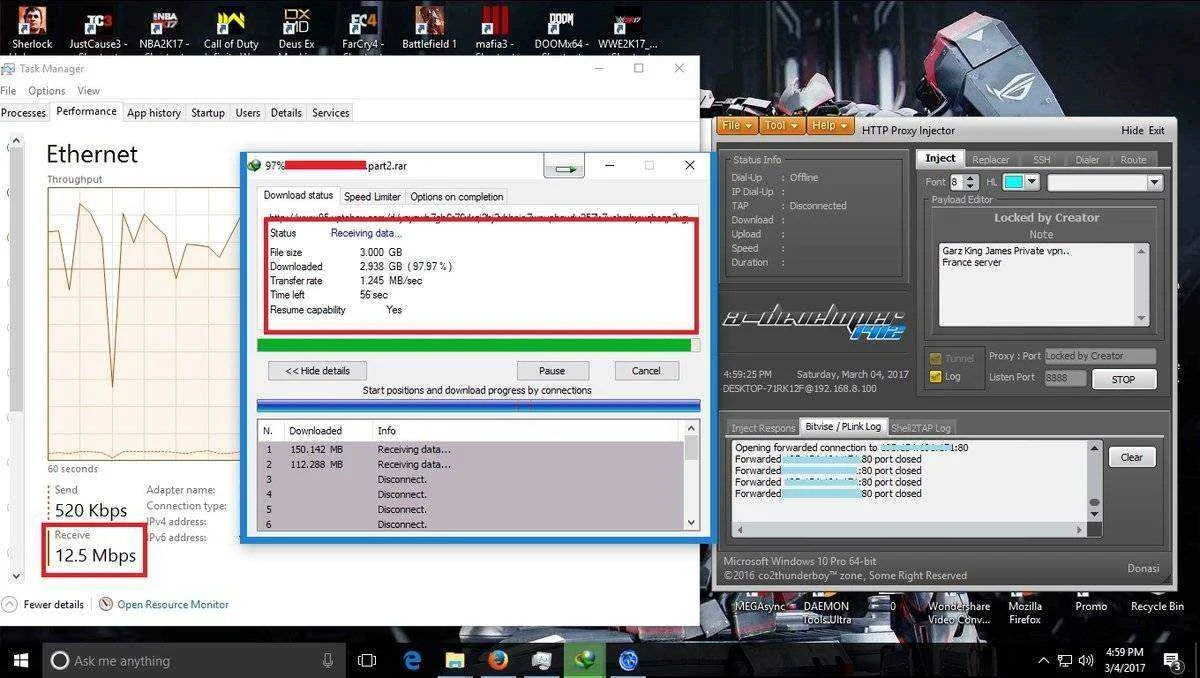Open HL highlight color dropdown arrow
This screenshot has height=678, width=1200.
[1032, 182]
